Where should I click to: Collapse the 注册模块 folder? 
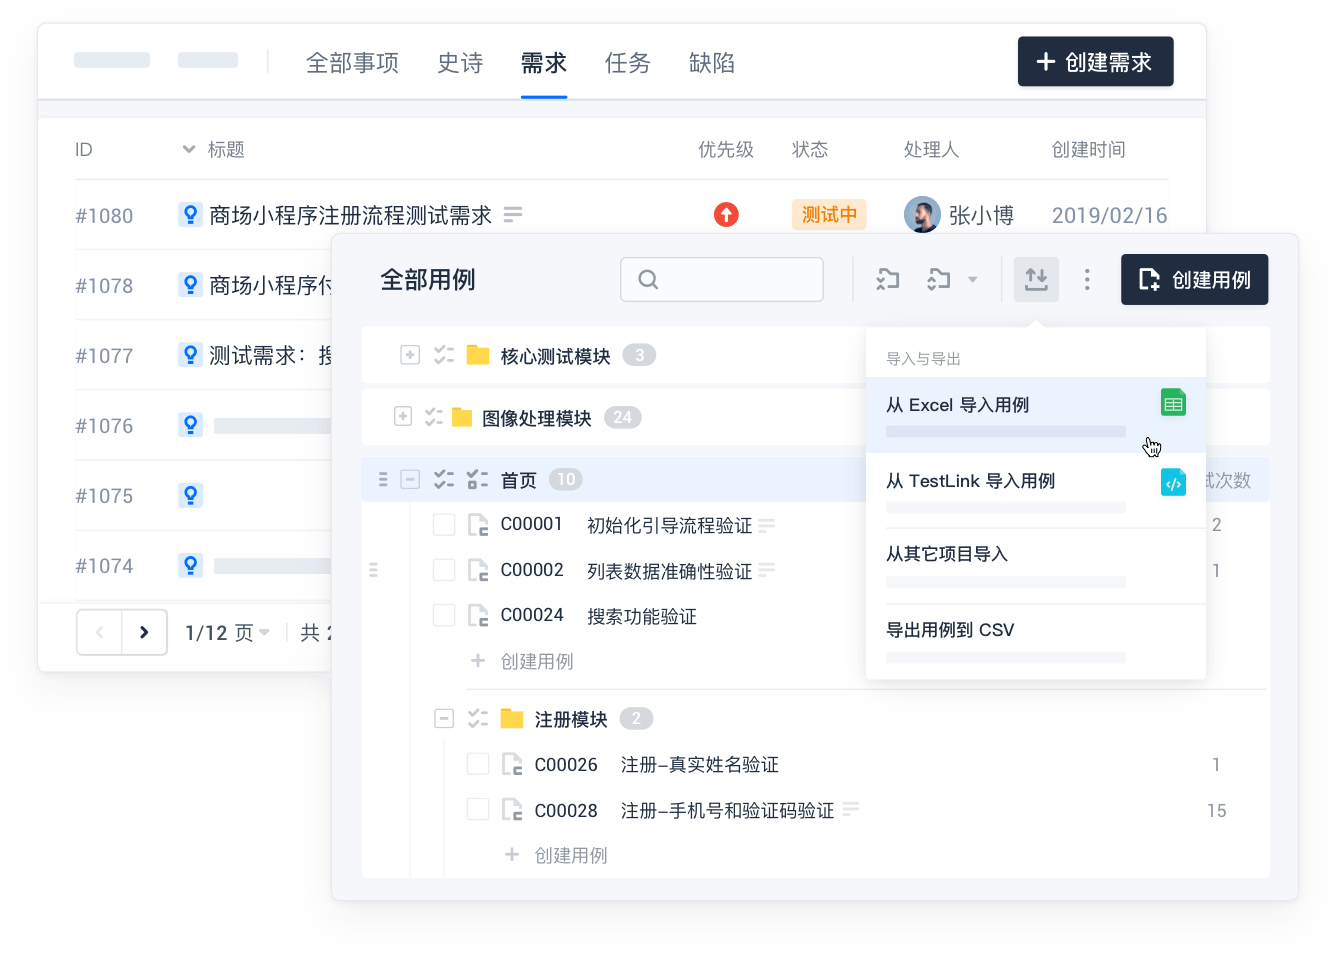click(444, 719)
